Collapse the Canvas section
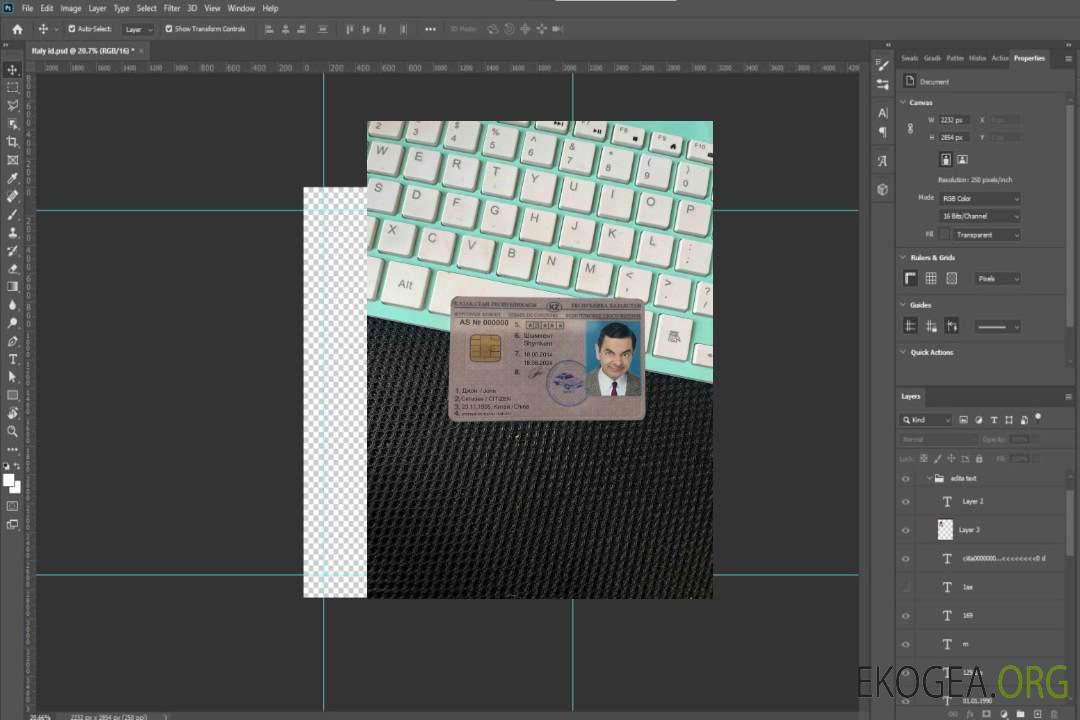1080x720 pixels. pos(903,102)
